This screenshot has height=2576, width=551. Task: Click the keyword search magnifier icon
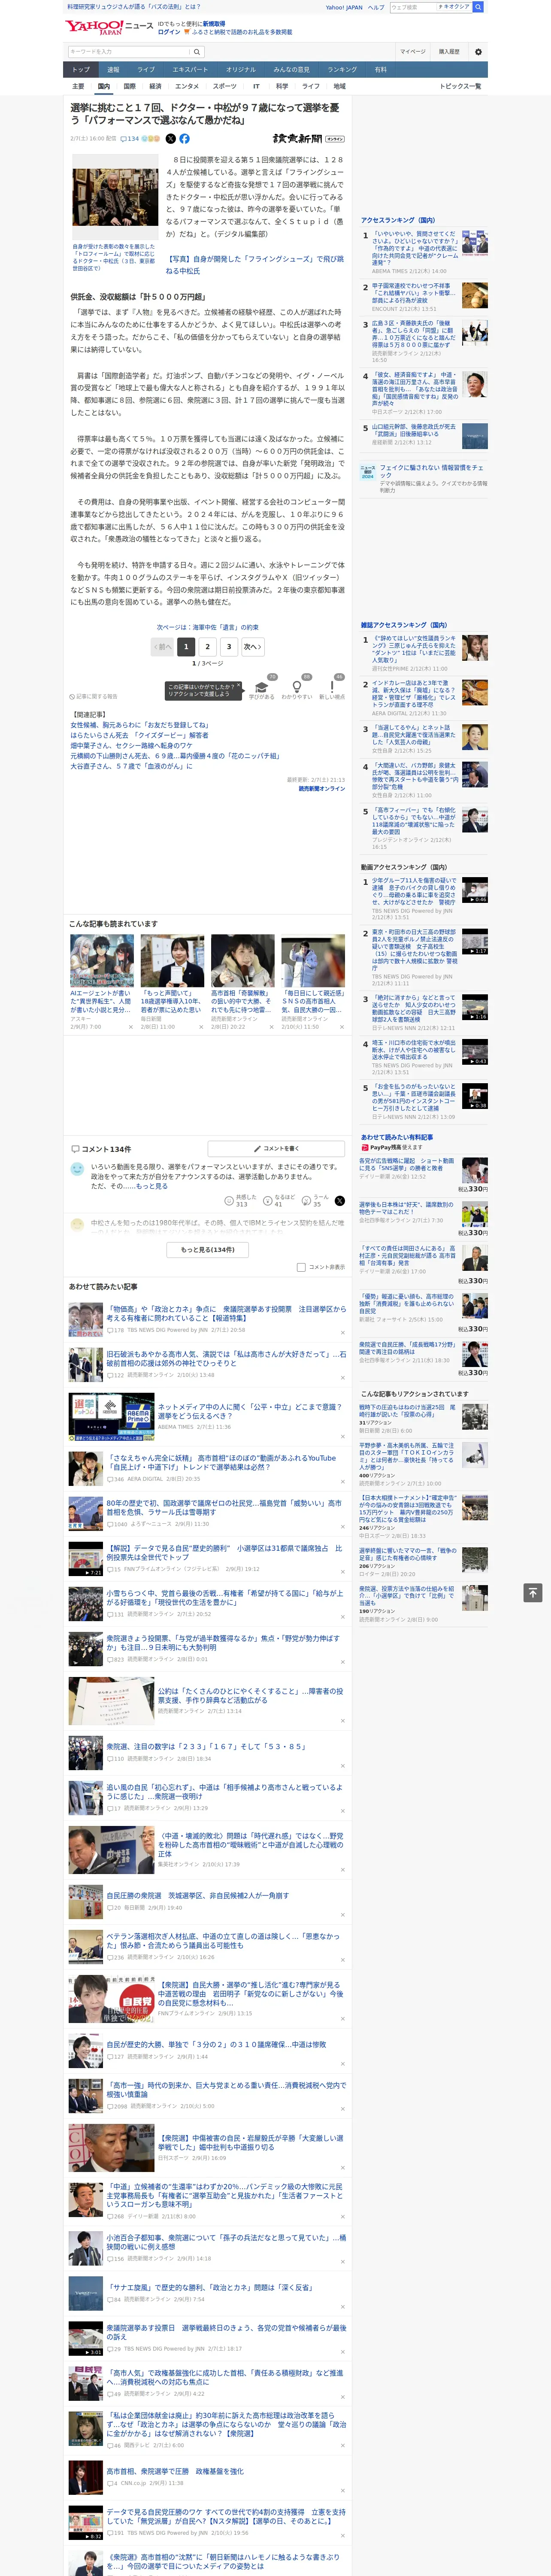[x=197, y=52]
